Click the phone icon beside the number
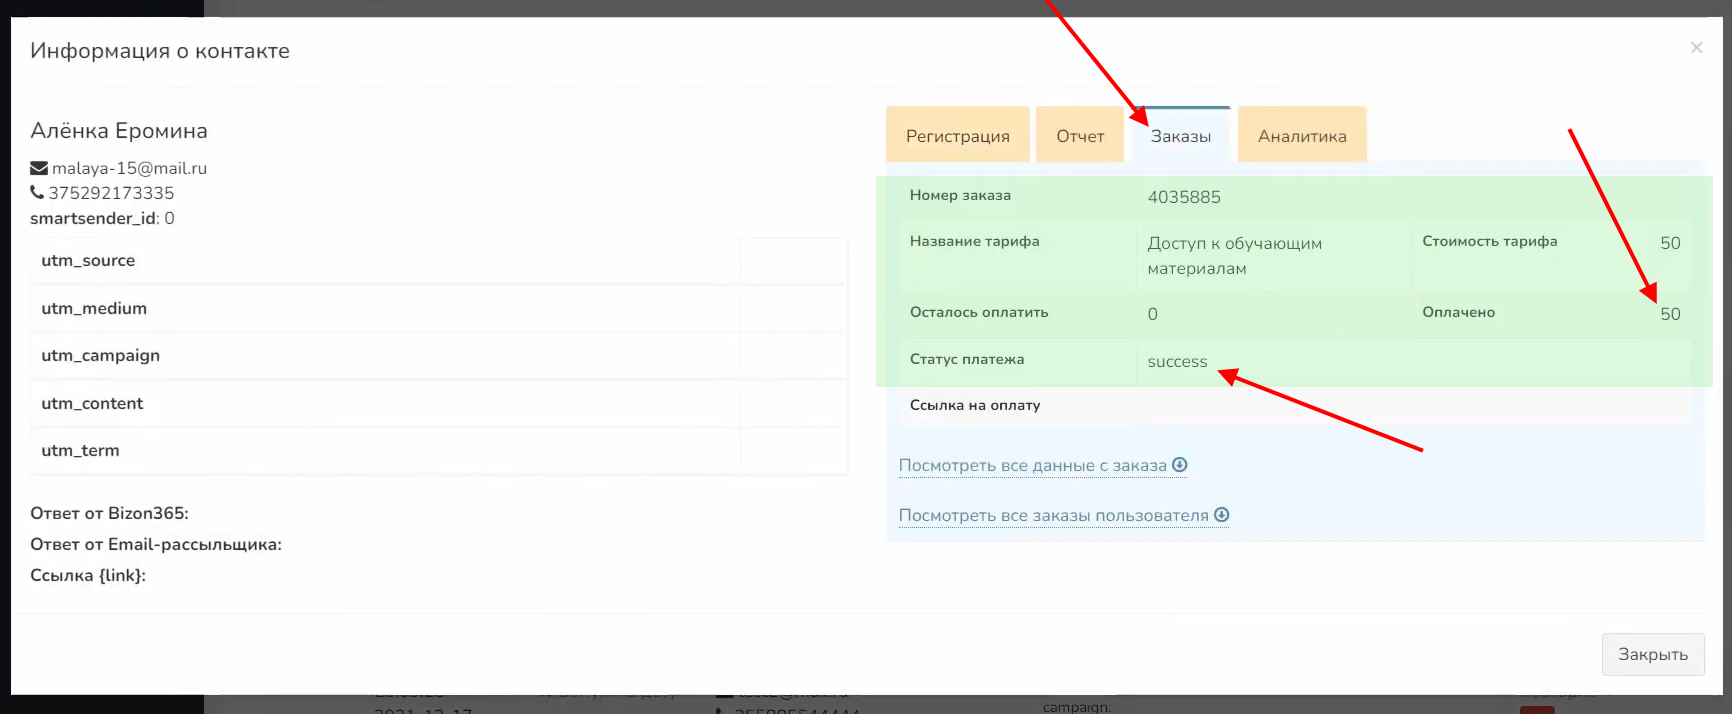The width and height of the screenshot is (1732, 714). [x=37, y=192]
